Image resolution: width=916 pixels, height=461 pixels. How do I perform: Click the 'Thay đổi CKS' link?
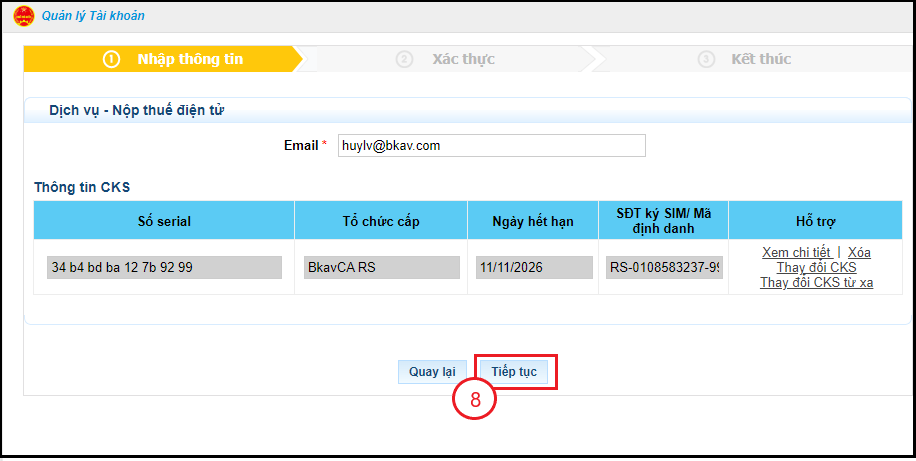816,267
